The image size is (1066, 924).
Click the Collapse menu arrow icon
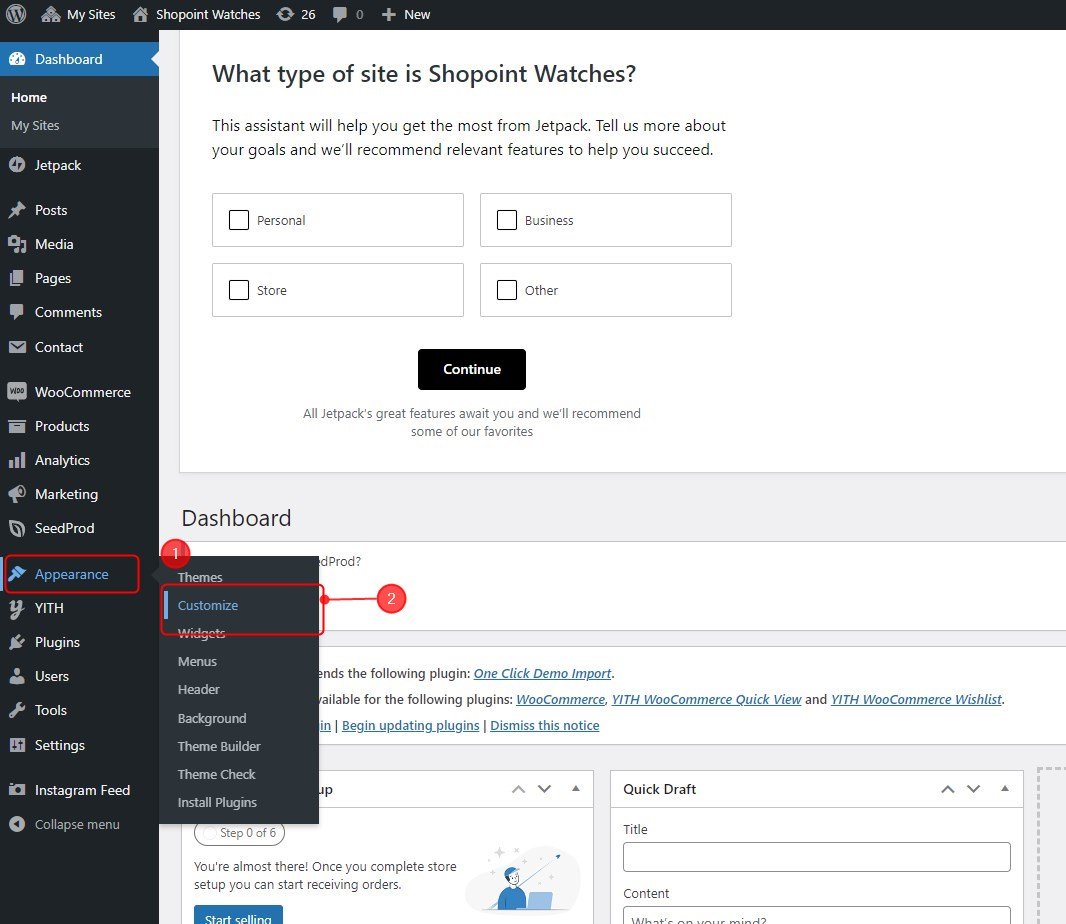tap(17, 824)
